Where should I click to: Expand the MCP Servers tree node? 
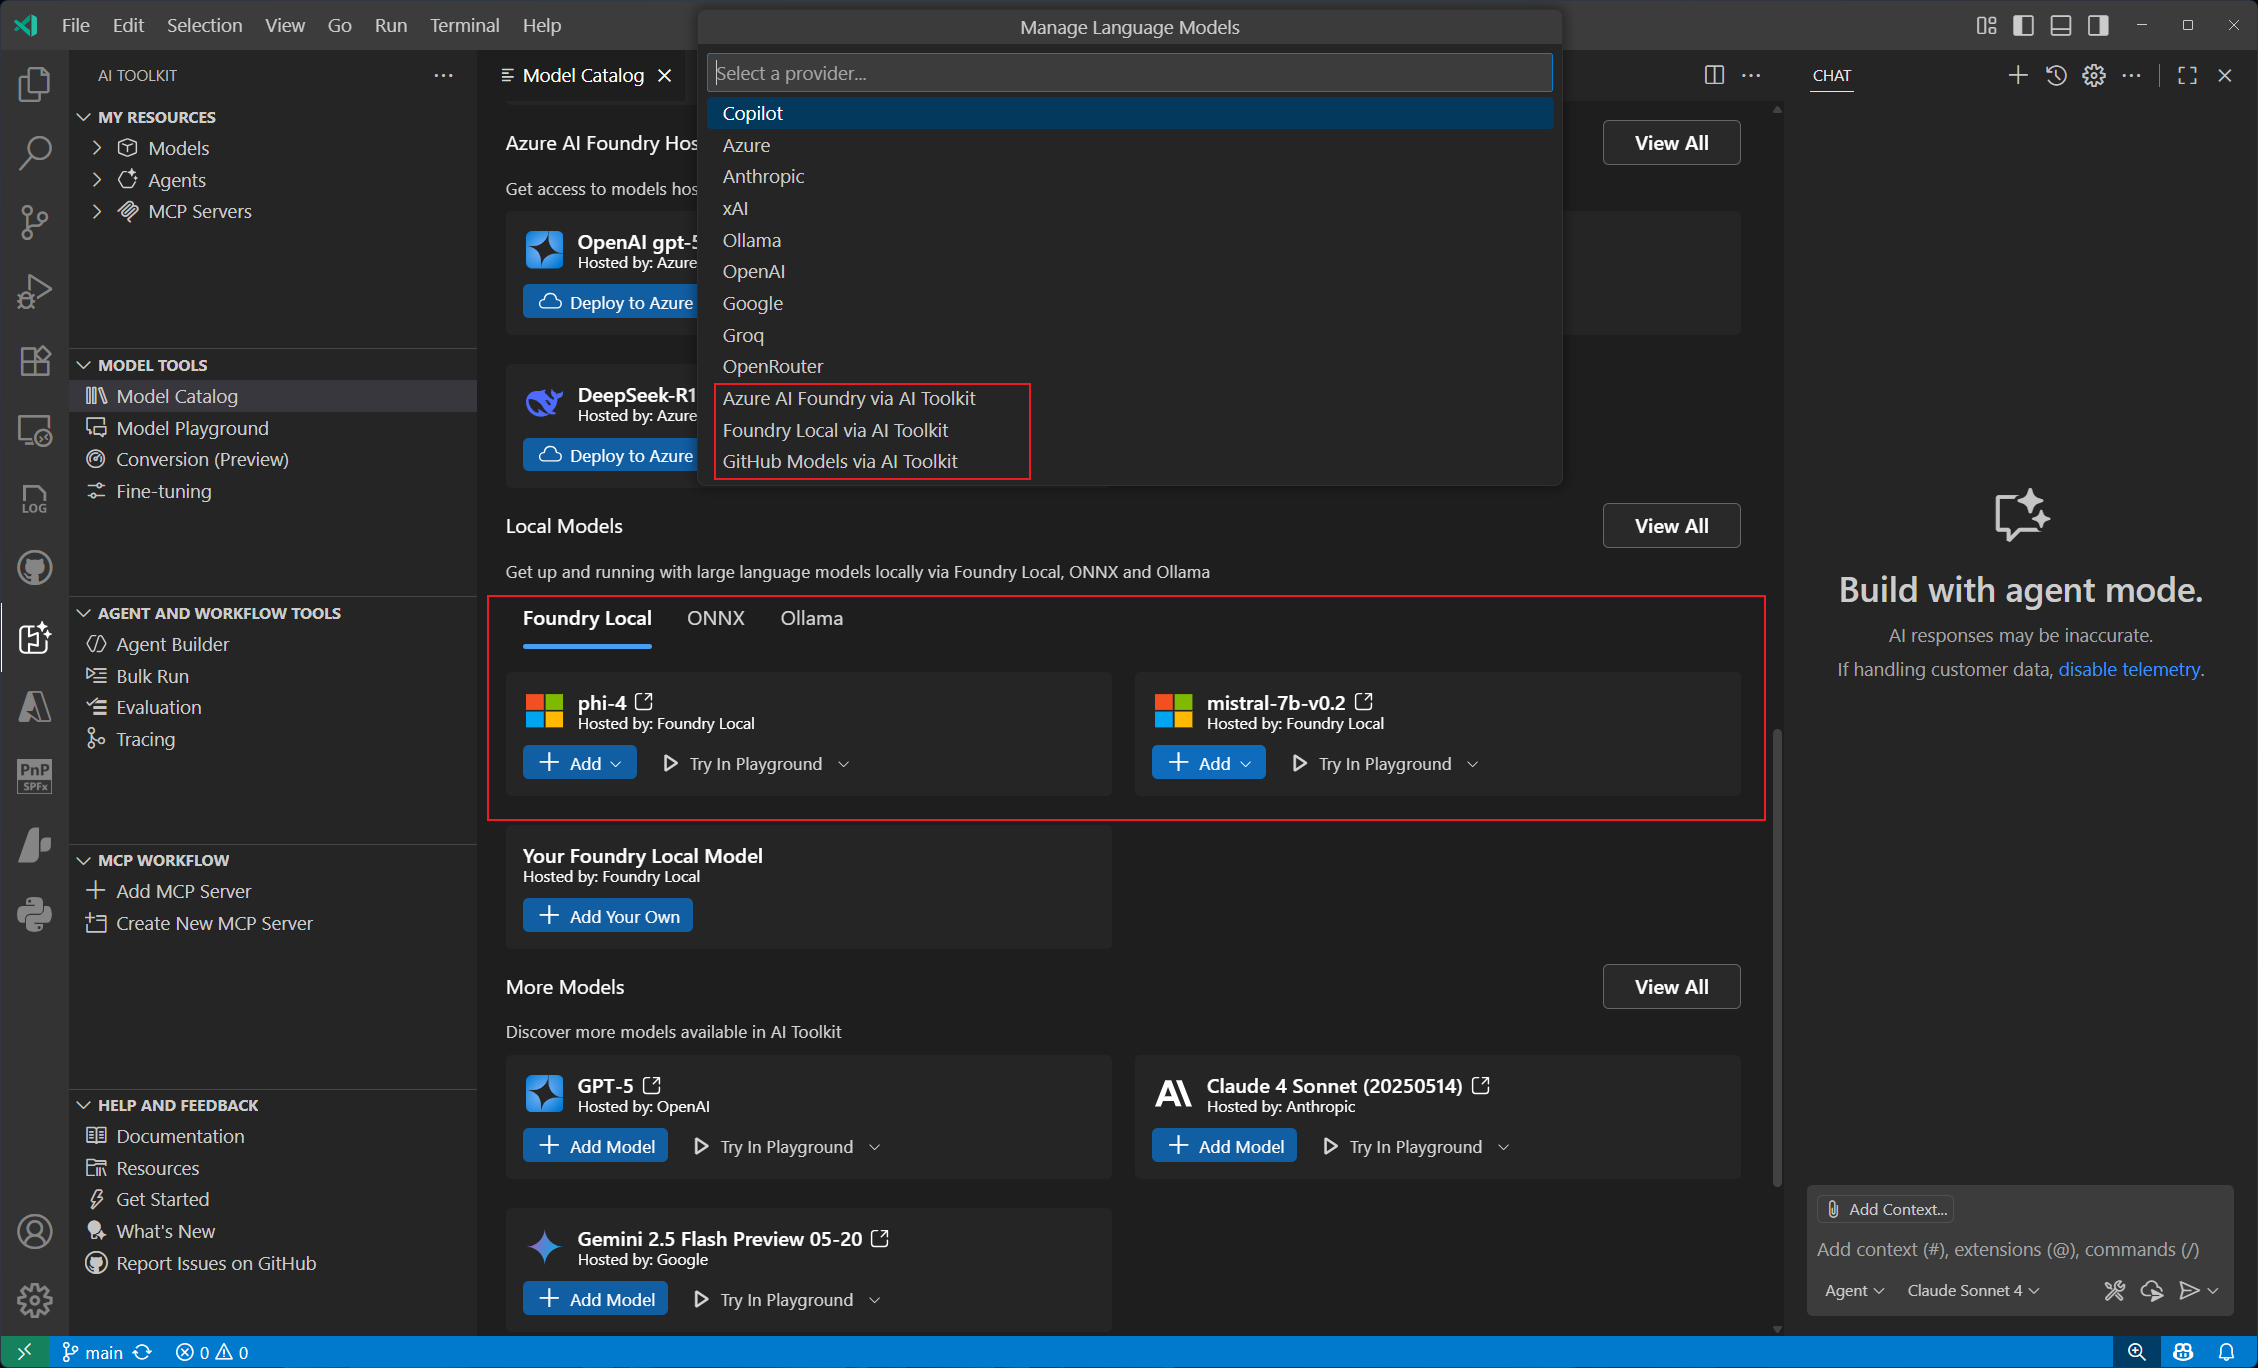coord(97,211)
